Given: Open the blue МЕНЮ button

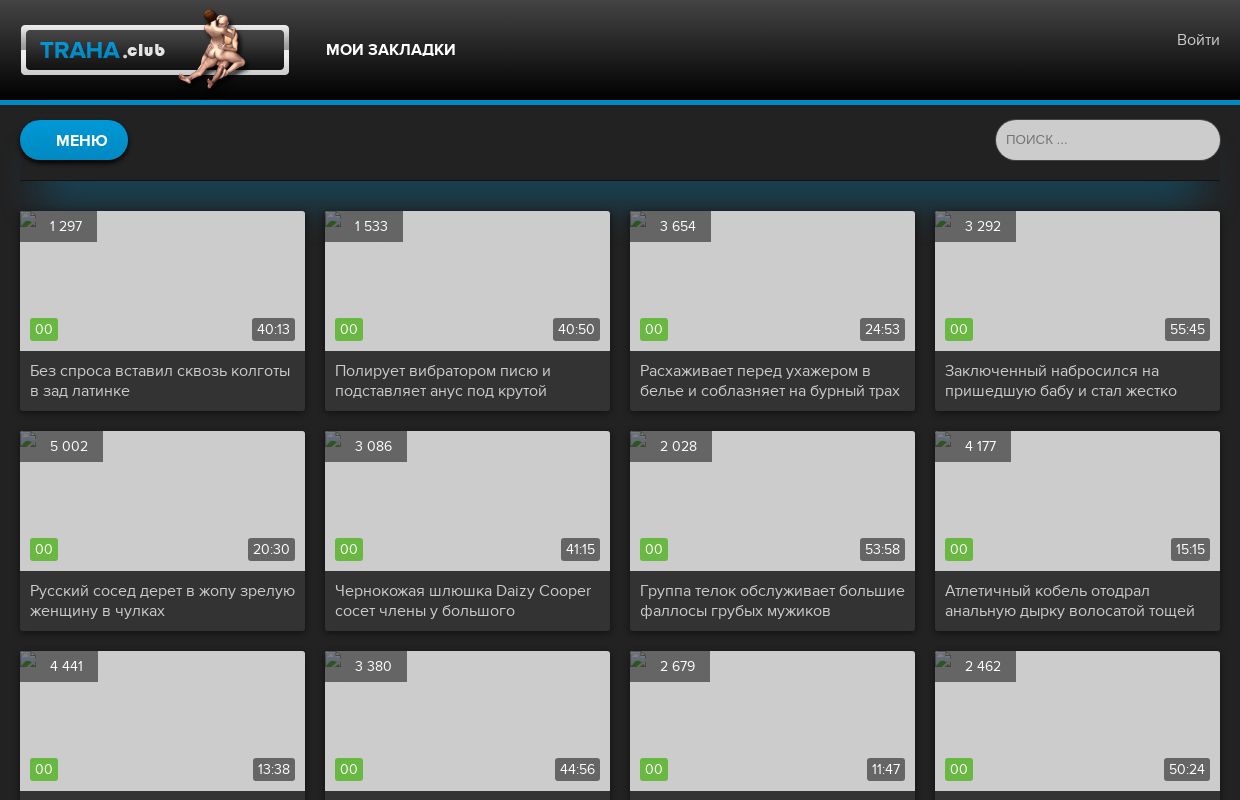Looking at the screenshot, I should tap(74, 140).
